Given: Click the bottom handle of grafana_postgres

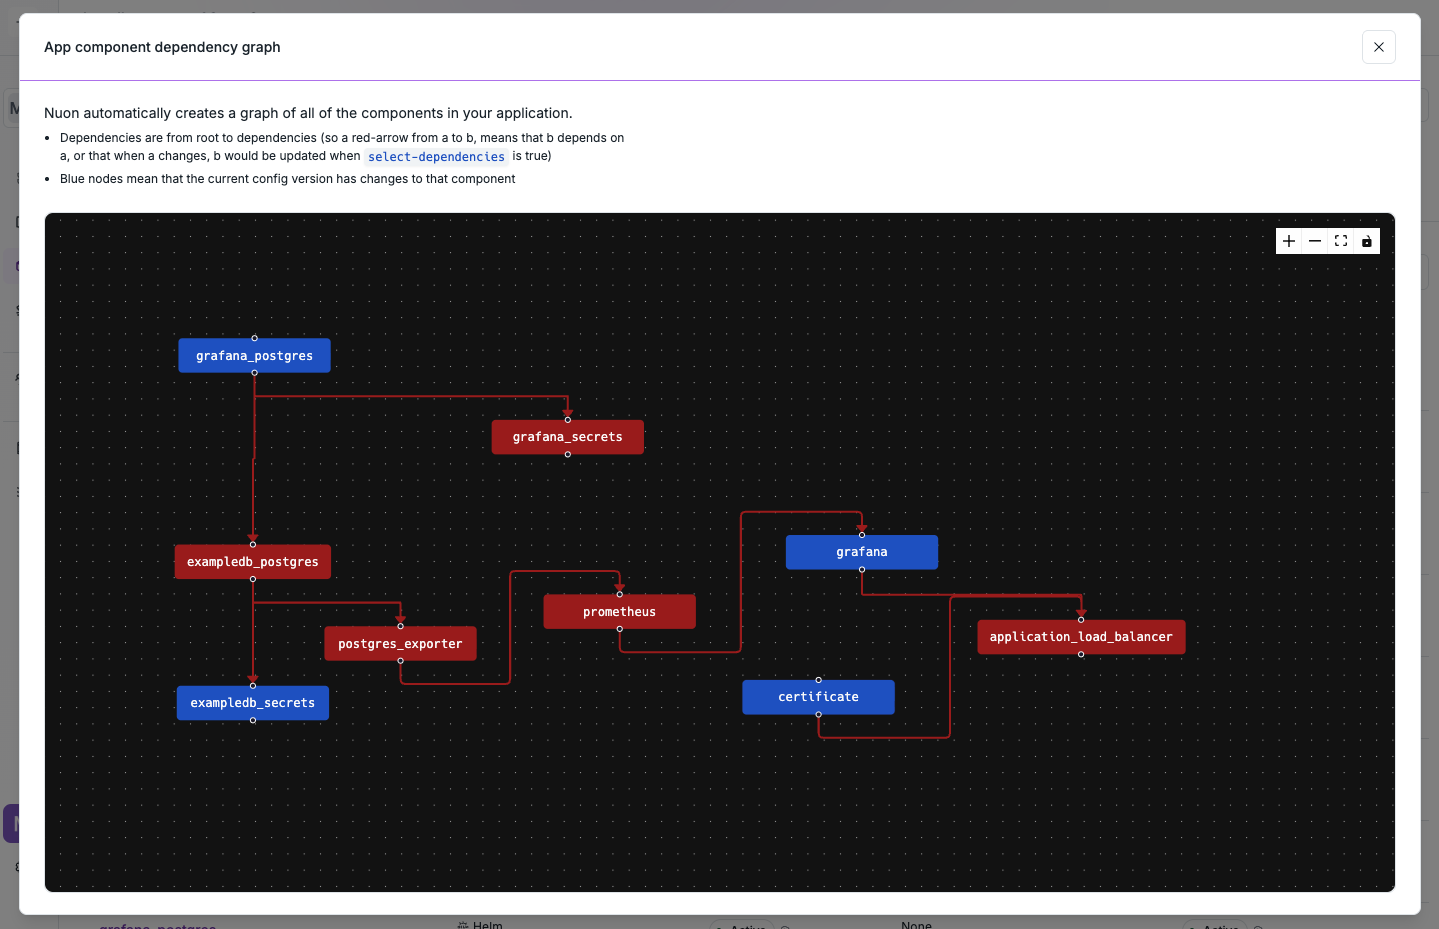Looking at the screenshot, I should click(x=254, y=372).
